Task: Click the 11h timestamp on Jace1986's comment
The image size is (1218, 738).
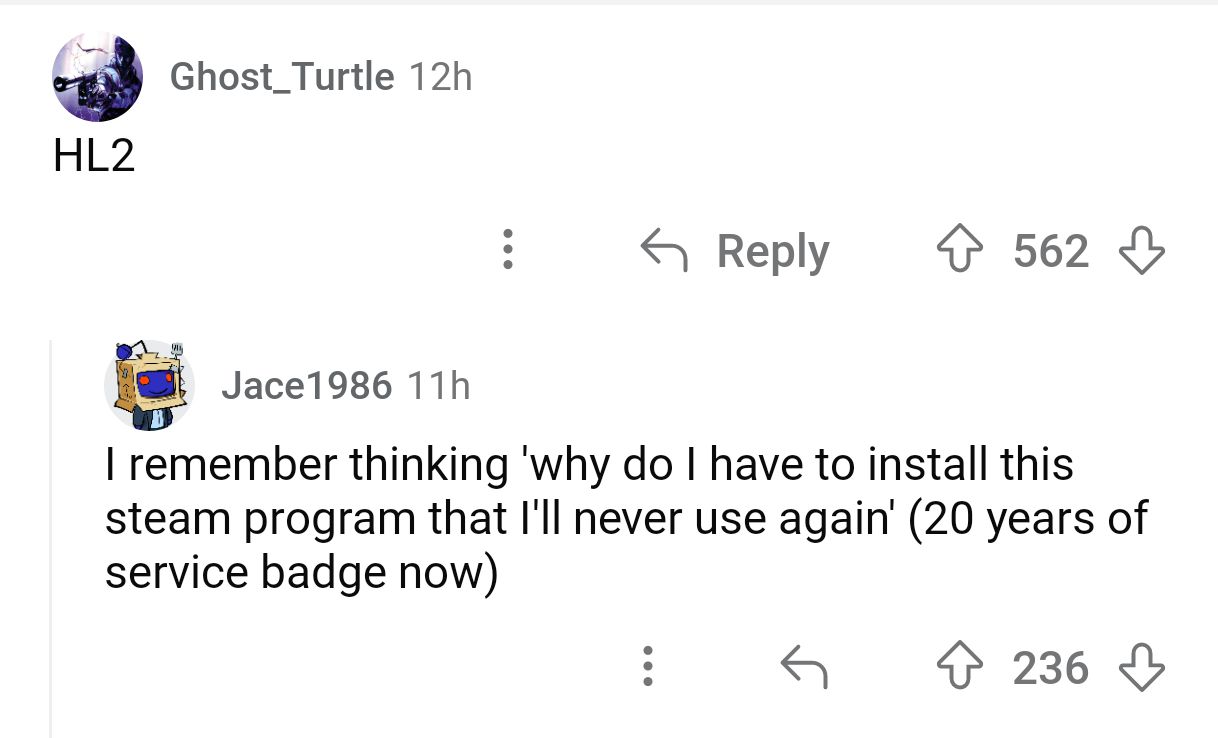Action: coord(438,386)
